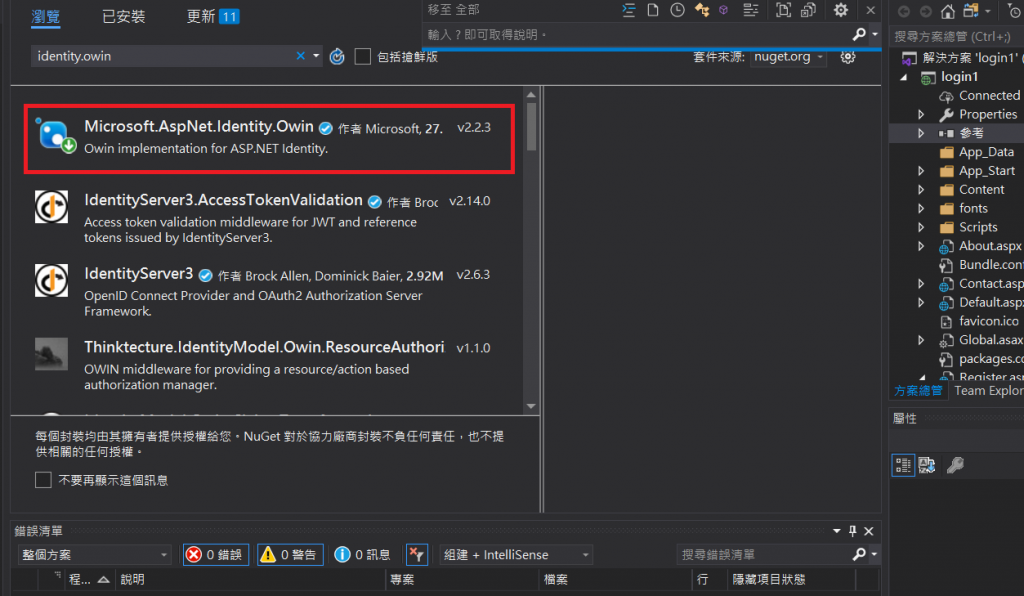Screen dimensions: 1024x596
Task: Select the favicon.ico file
Action: (988, 321)
